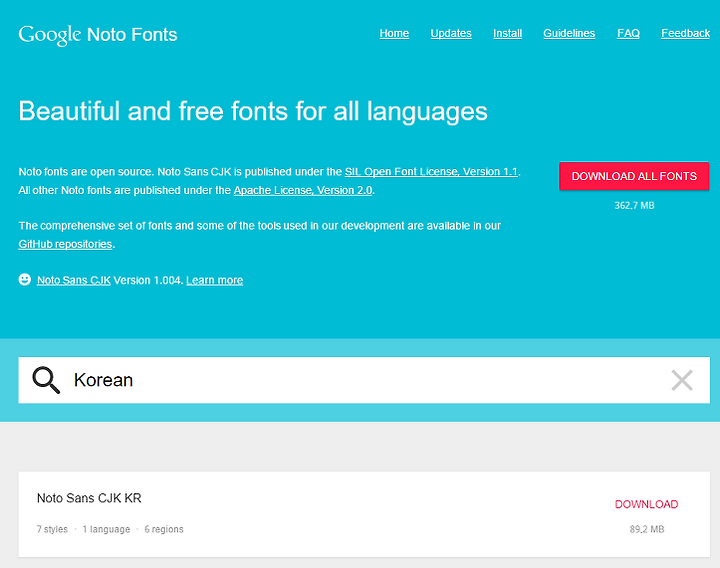Open the Home nav link
Image resolution: width=720 pixels, height=568 pixels.
(394, 34)
